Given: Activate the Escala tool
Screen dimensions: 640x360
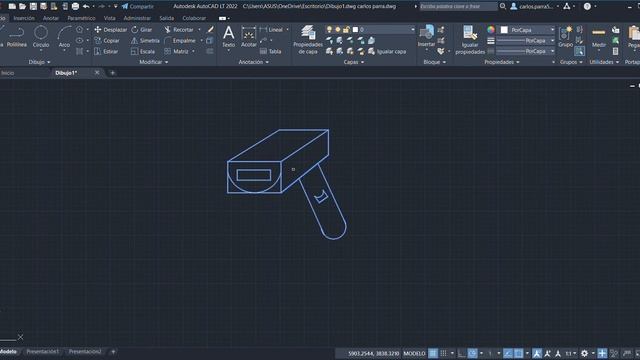Looking at the screenshot, I should click(143, 51).
